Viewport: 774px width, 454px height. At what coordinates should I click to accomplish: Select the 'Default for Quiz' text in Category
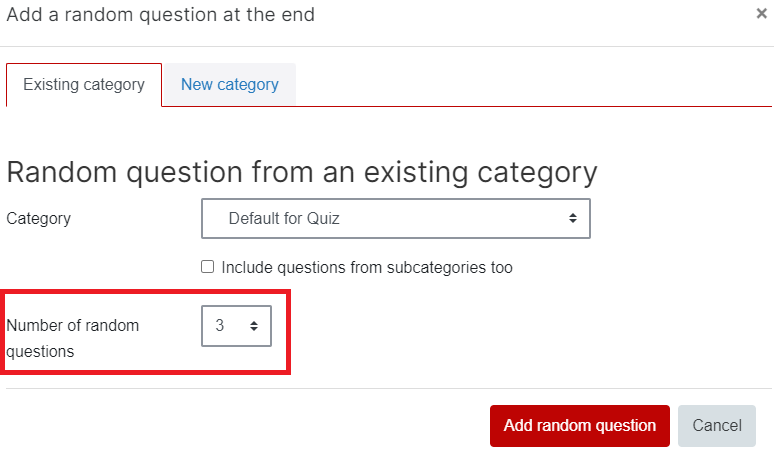click(284, 218)
